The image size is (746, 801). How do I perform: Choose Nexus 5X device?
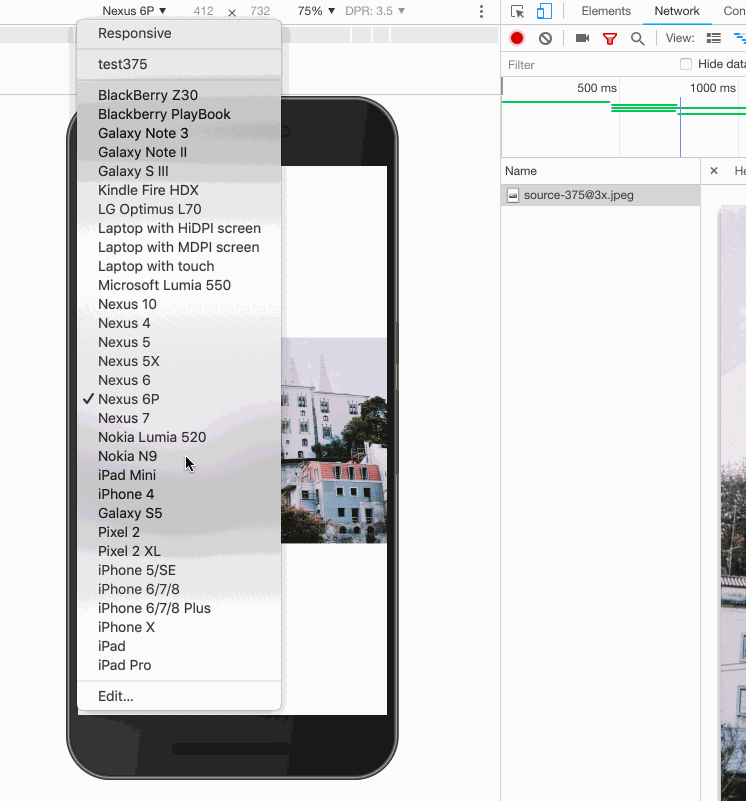click(x=179, y=361)
